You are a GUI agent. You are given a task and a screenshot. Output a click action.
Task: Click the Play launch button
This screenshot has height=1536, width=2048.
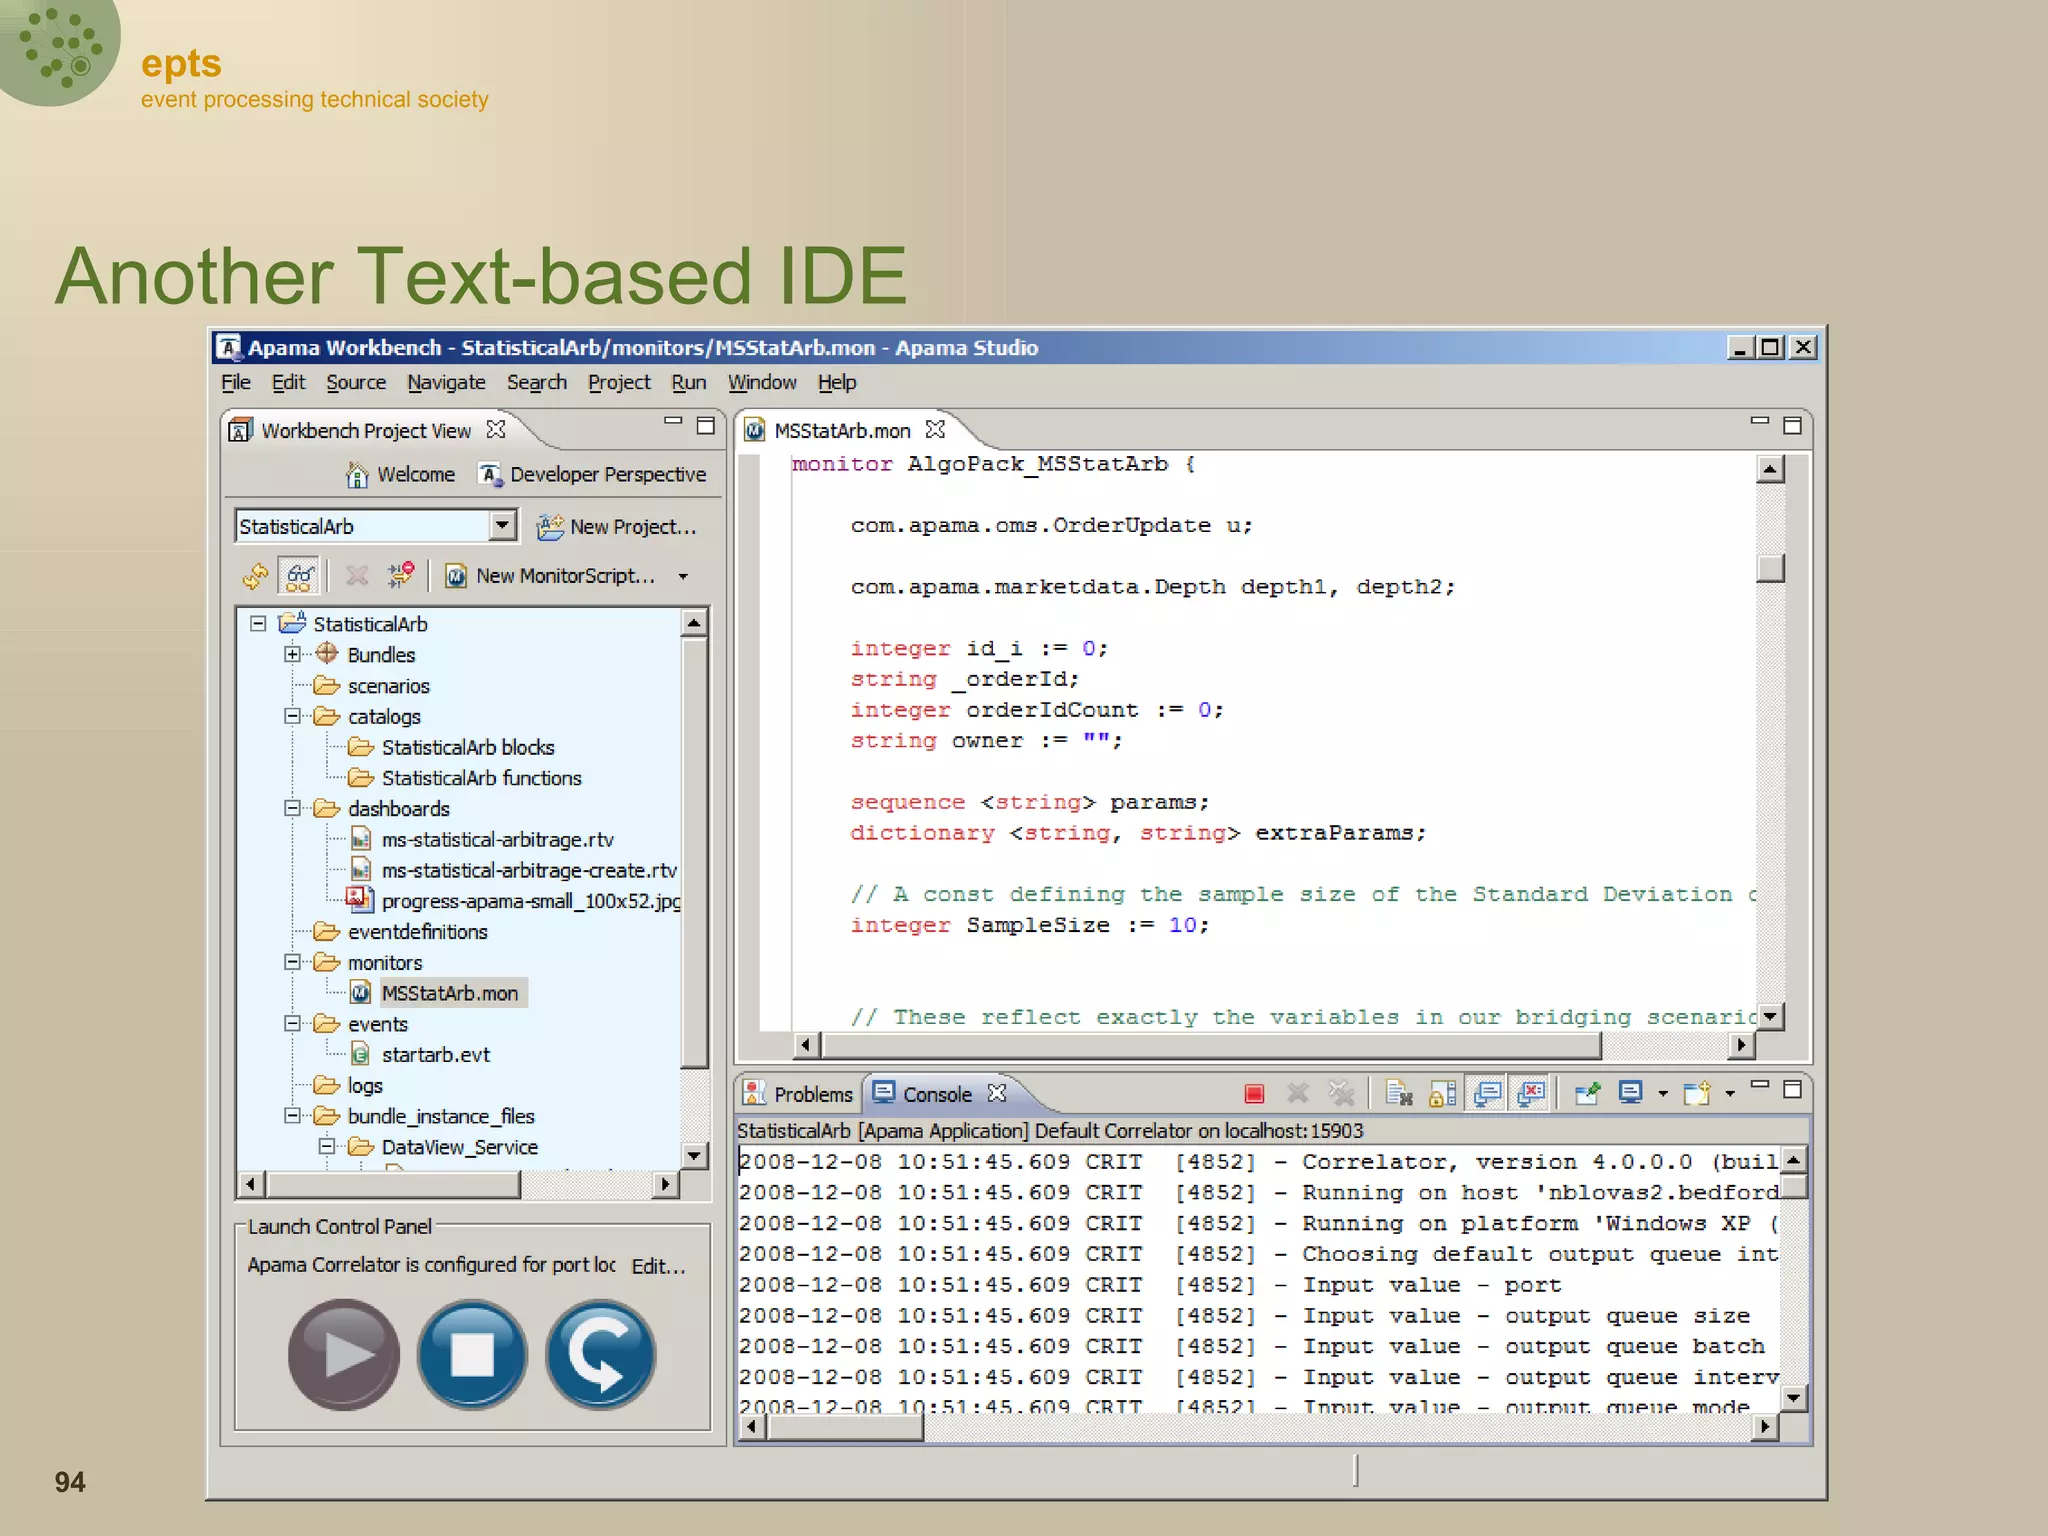344,1354
